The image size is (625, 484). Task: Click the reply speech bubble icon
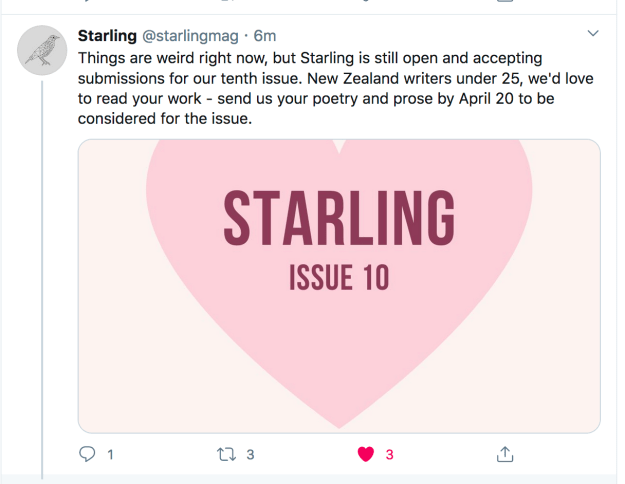87,454
